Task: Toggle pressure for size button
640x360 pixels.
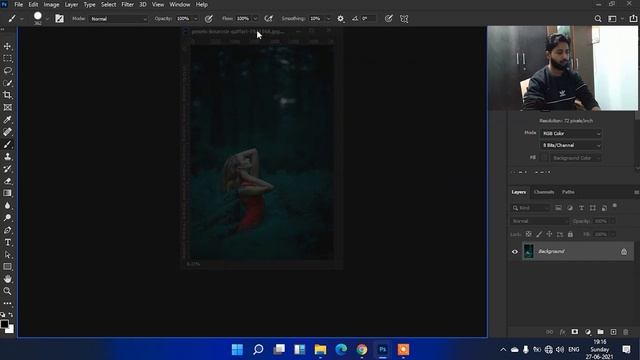Action: point(389,19)
